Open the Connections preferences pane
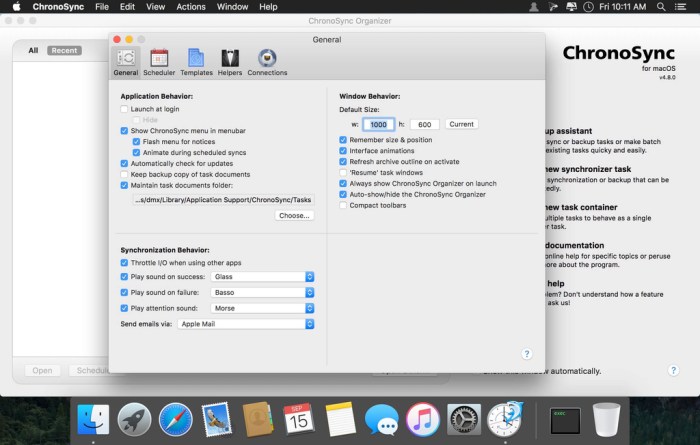This screenshot has height=445, width=700. [x=267, y=62]
